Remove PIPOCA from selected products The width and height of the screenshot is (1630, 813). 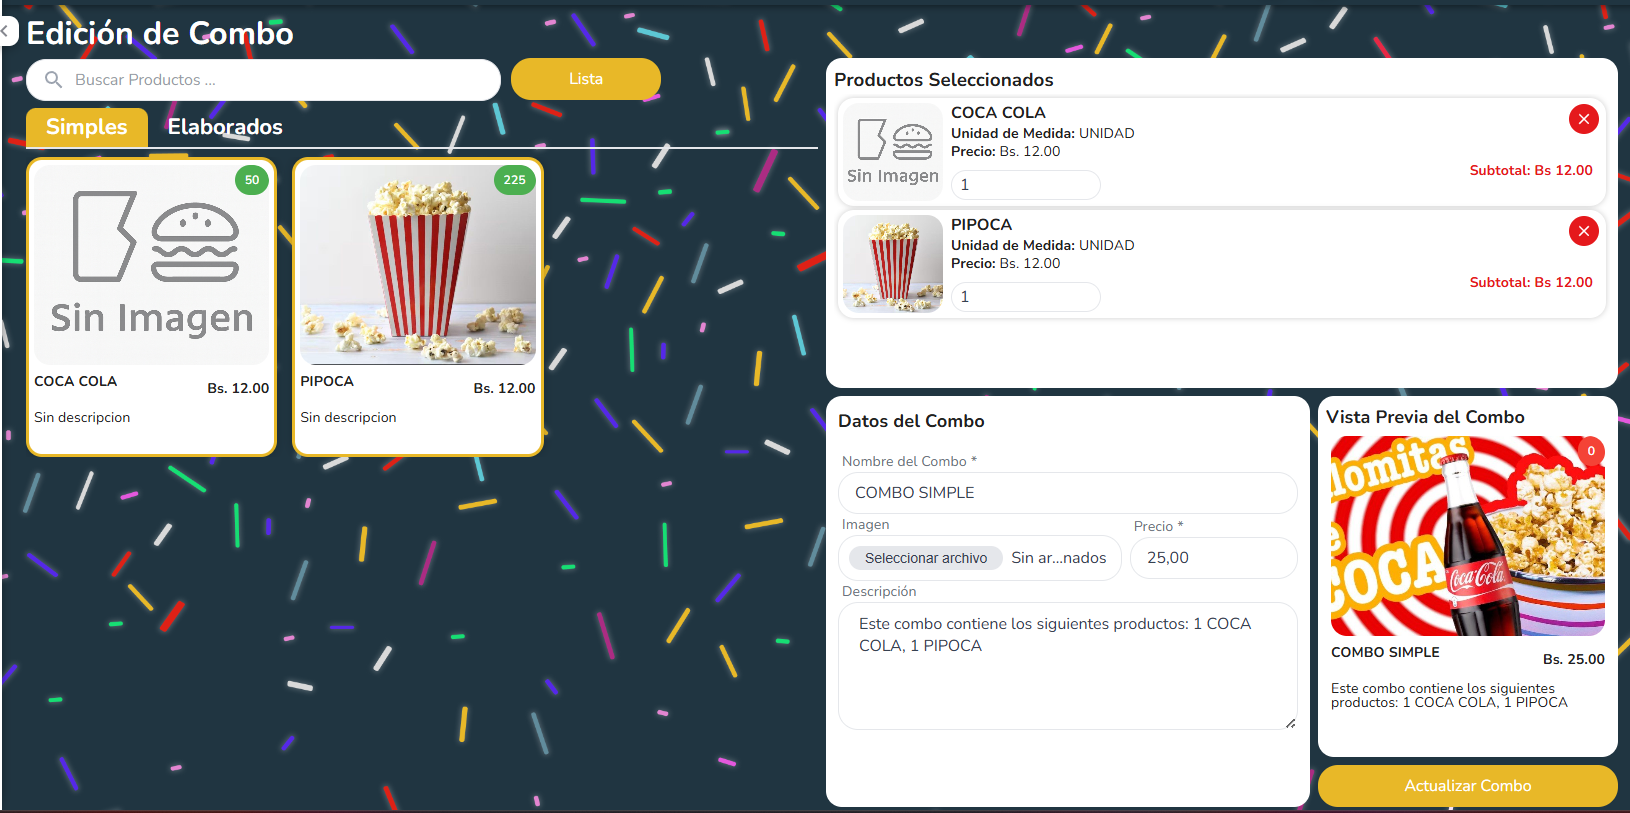coord(1583,231)
